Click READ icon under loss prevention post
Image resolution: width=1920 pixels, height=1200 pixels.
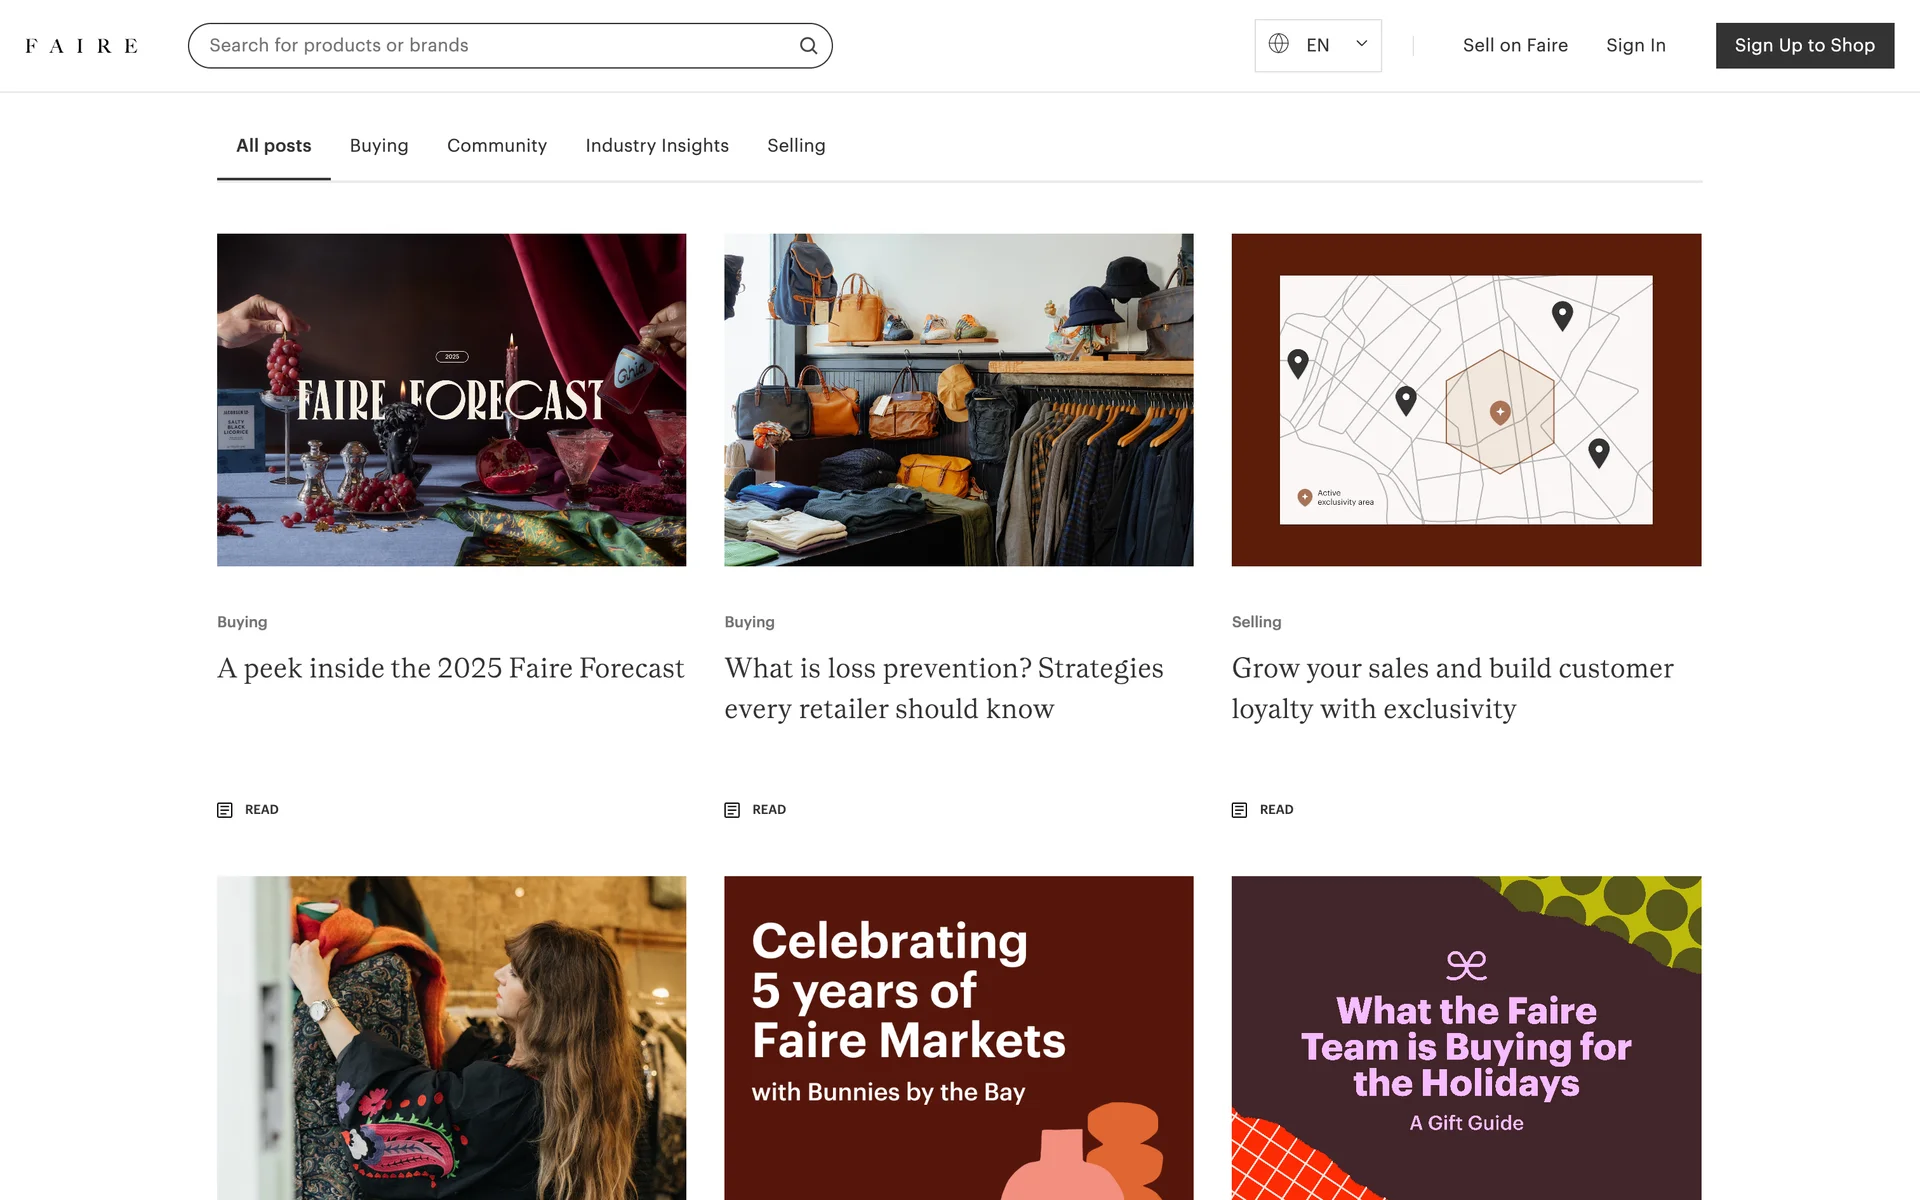point(732,810)
